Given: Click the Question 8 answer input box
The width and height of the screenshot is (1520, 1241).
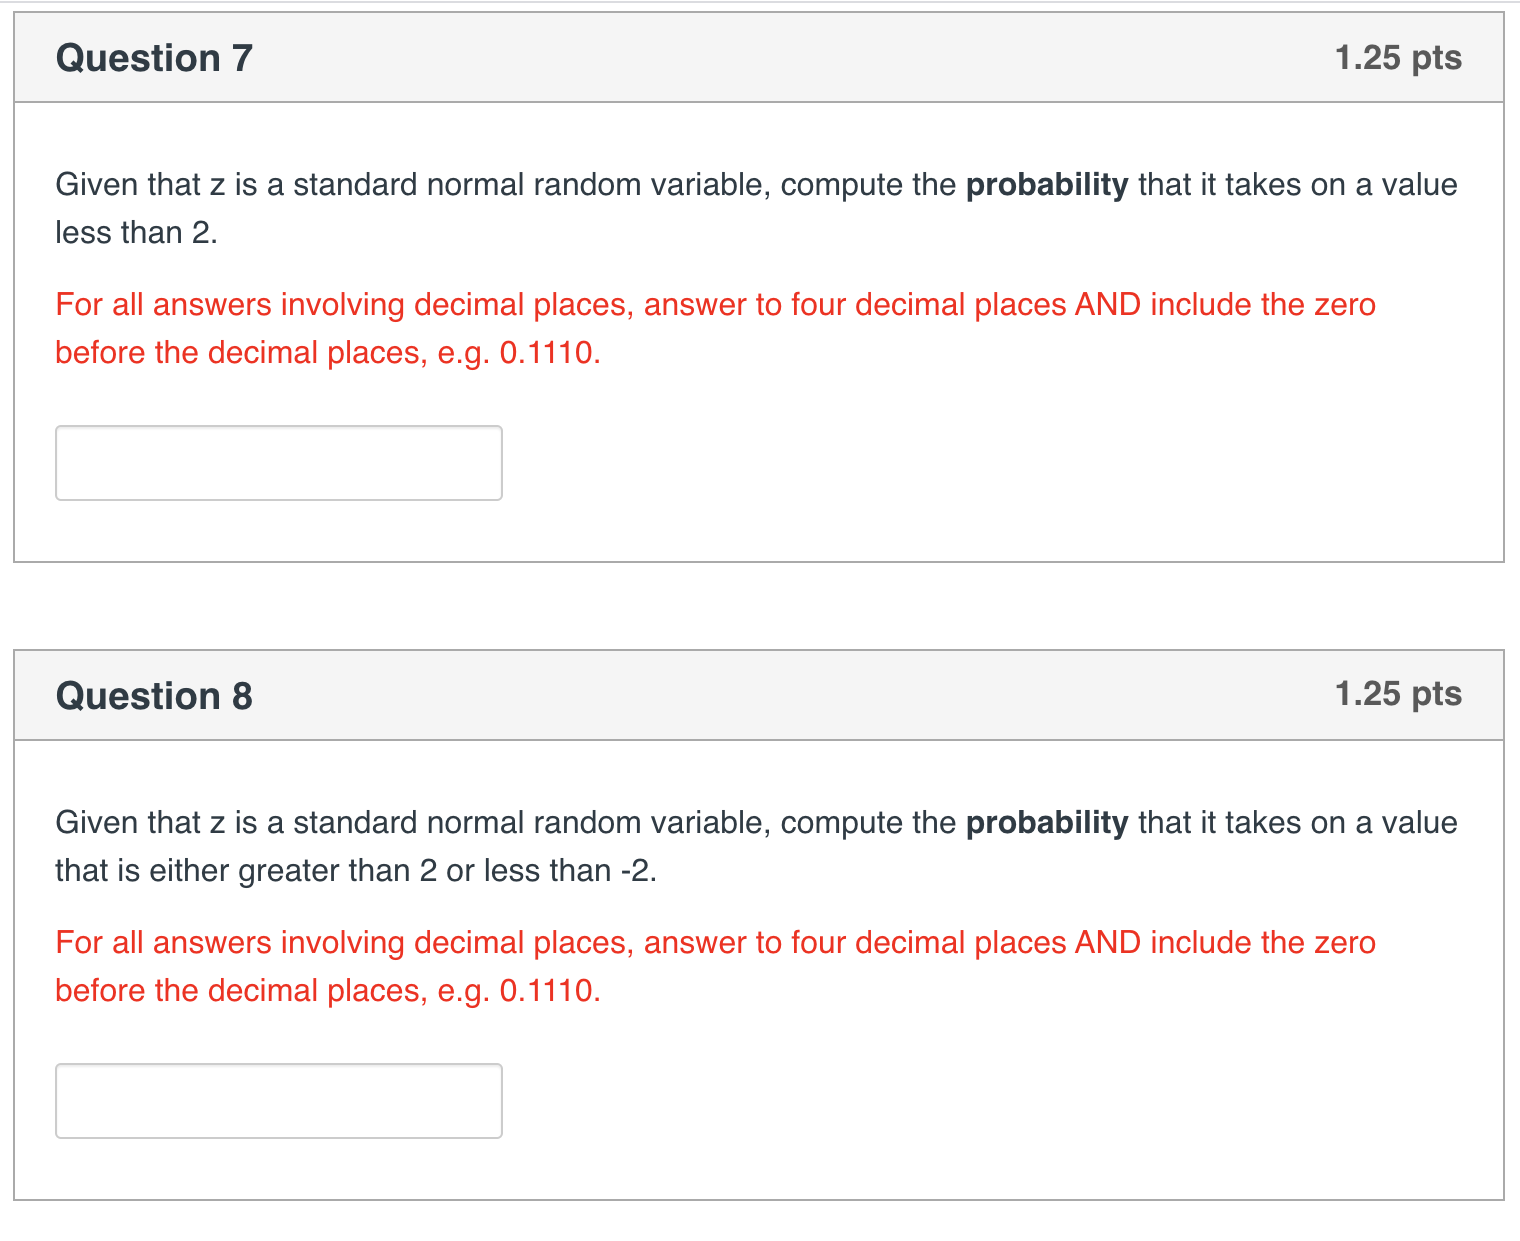Looking at the screenshot, I should [x=278, y=1100].
